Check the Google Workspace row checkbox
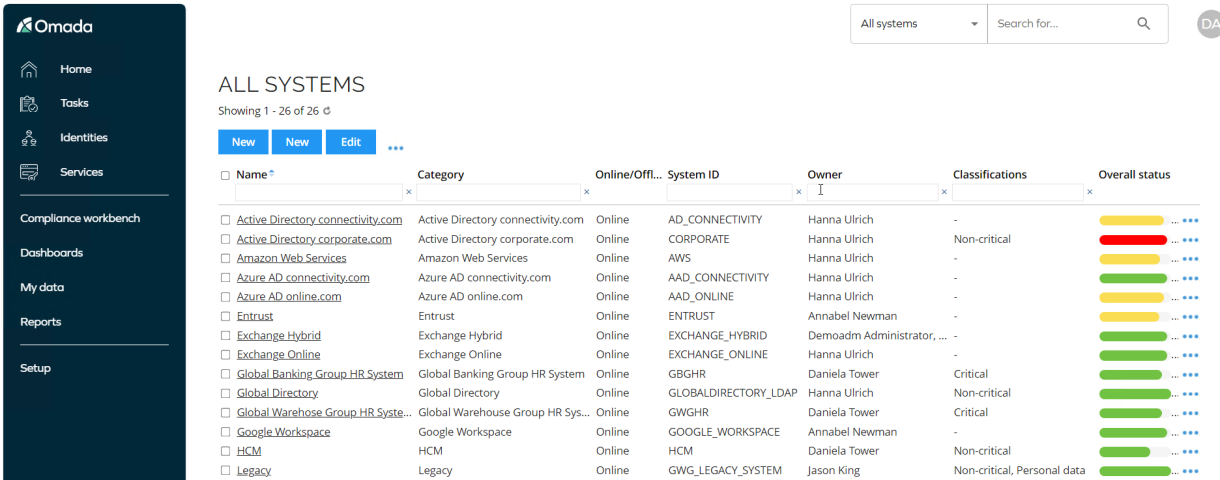The height and width of the screenshot is (480, 1220). coord(225,432)
